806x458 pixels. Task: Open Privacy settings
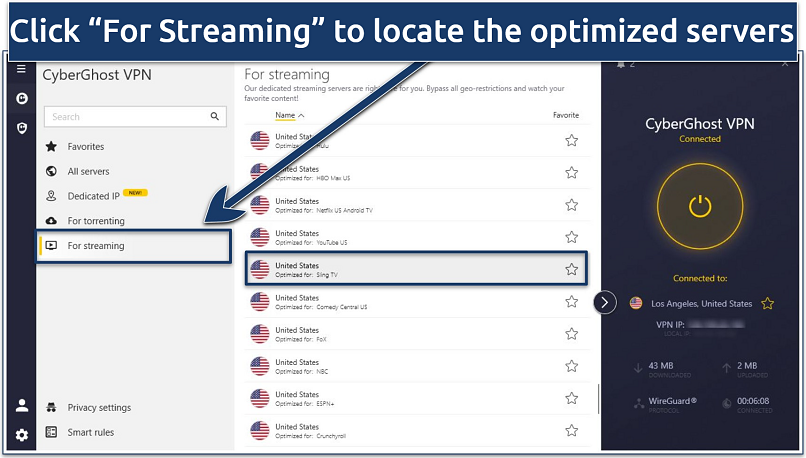(x=99, y=408)
